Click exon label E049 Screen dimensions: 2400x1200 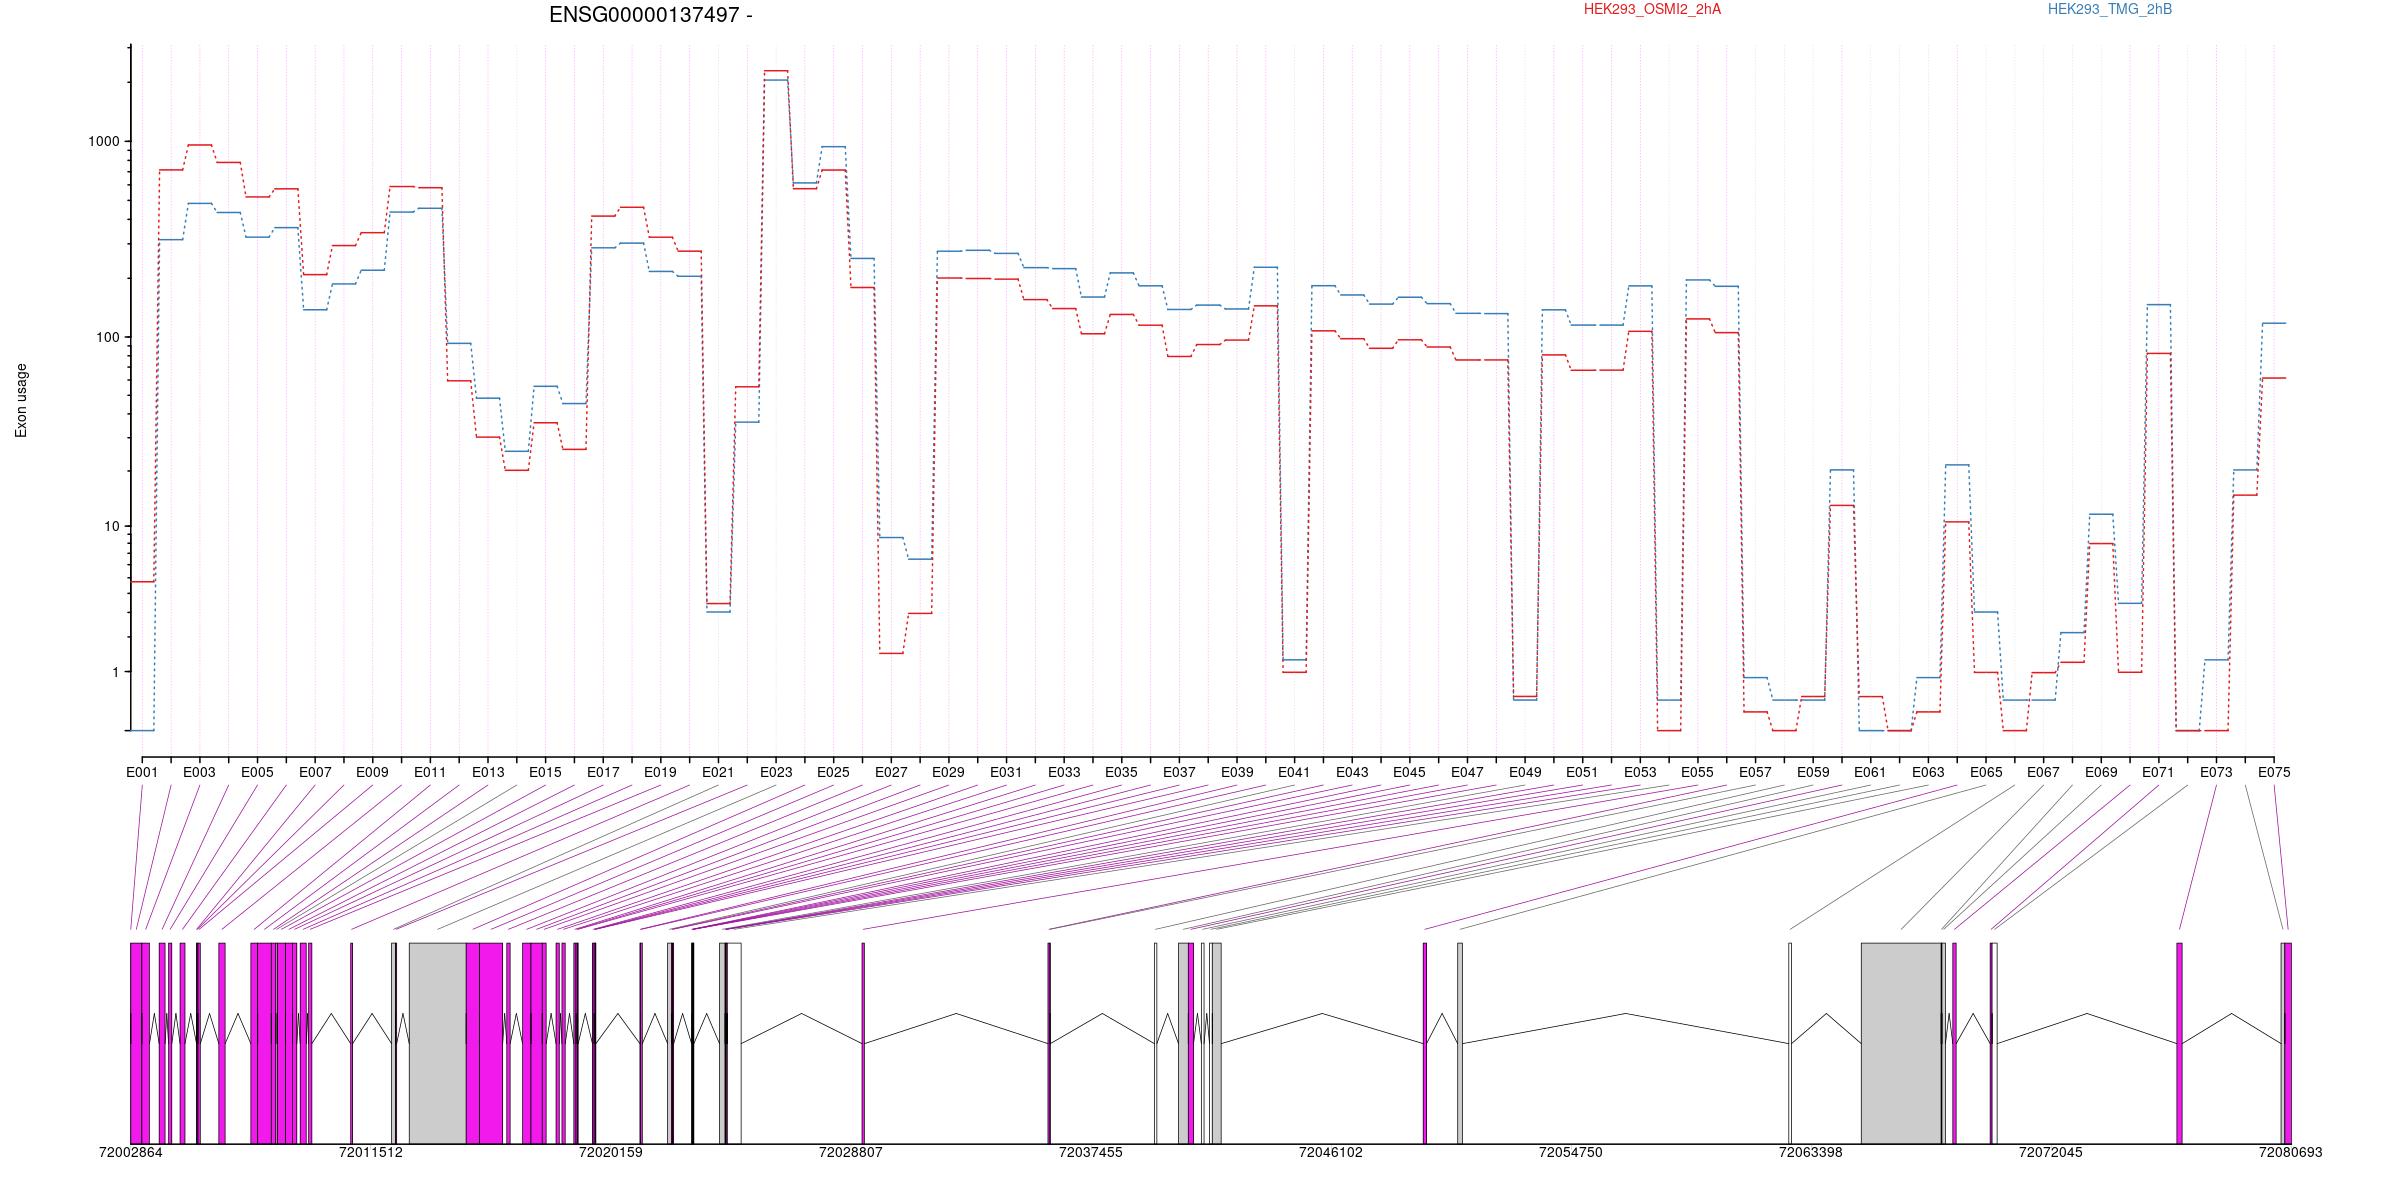(x=1525, y=772)
